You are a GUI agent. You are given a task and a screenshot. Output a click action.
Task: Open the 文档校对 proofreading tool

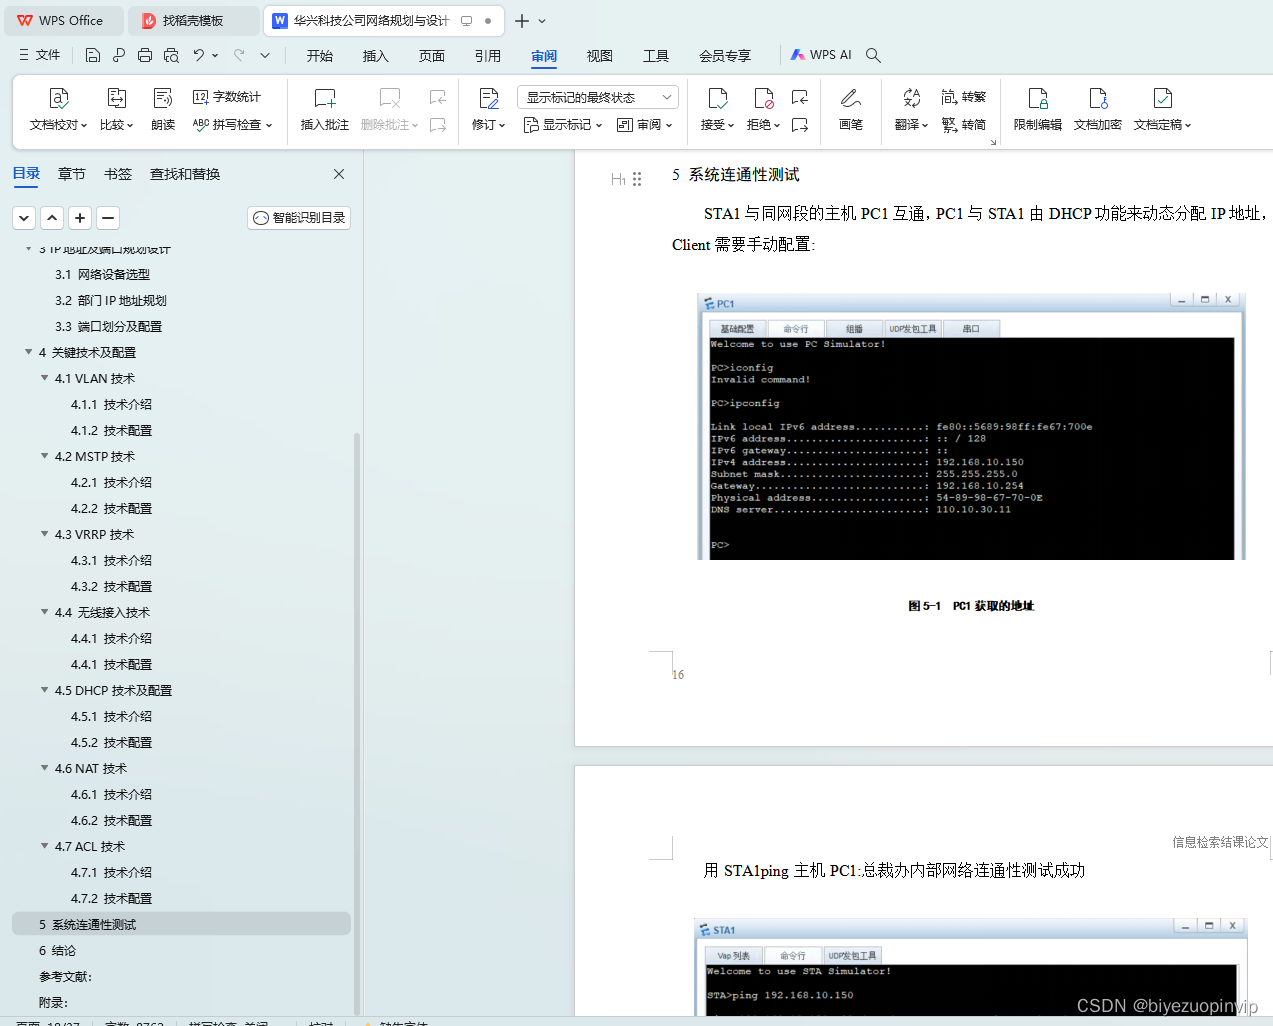tap(58, 110)
